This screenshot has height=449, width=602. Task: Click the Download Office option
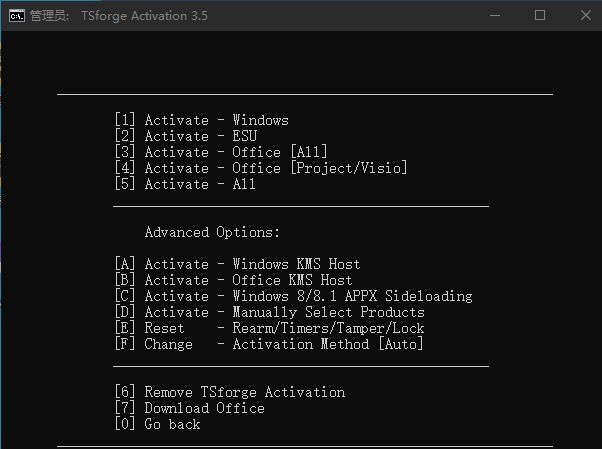click(x=190, y=408)
